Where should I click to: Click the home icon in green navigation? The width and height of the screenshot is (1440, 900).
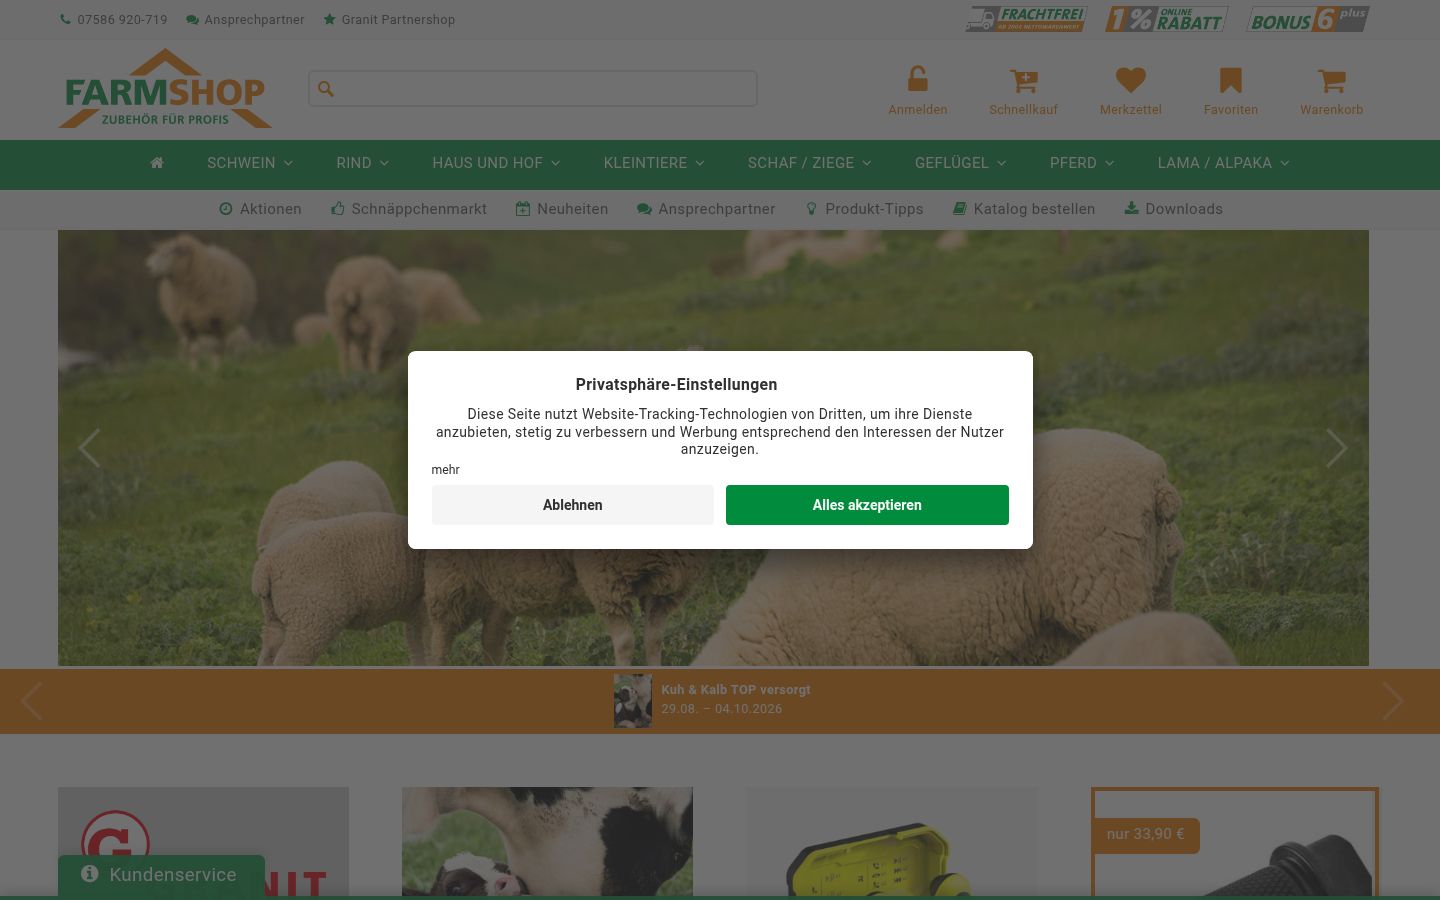point(157,162)
